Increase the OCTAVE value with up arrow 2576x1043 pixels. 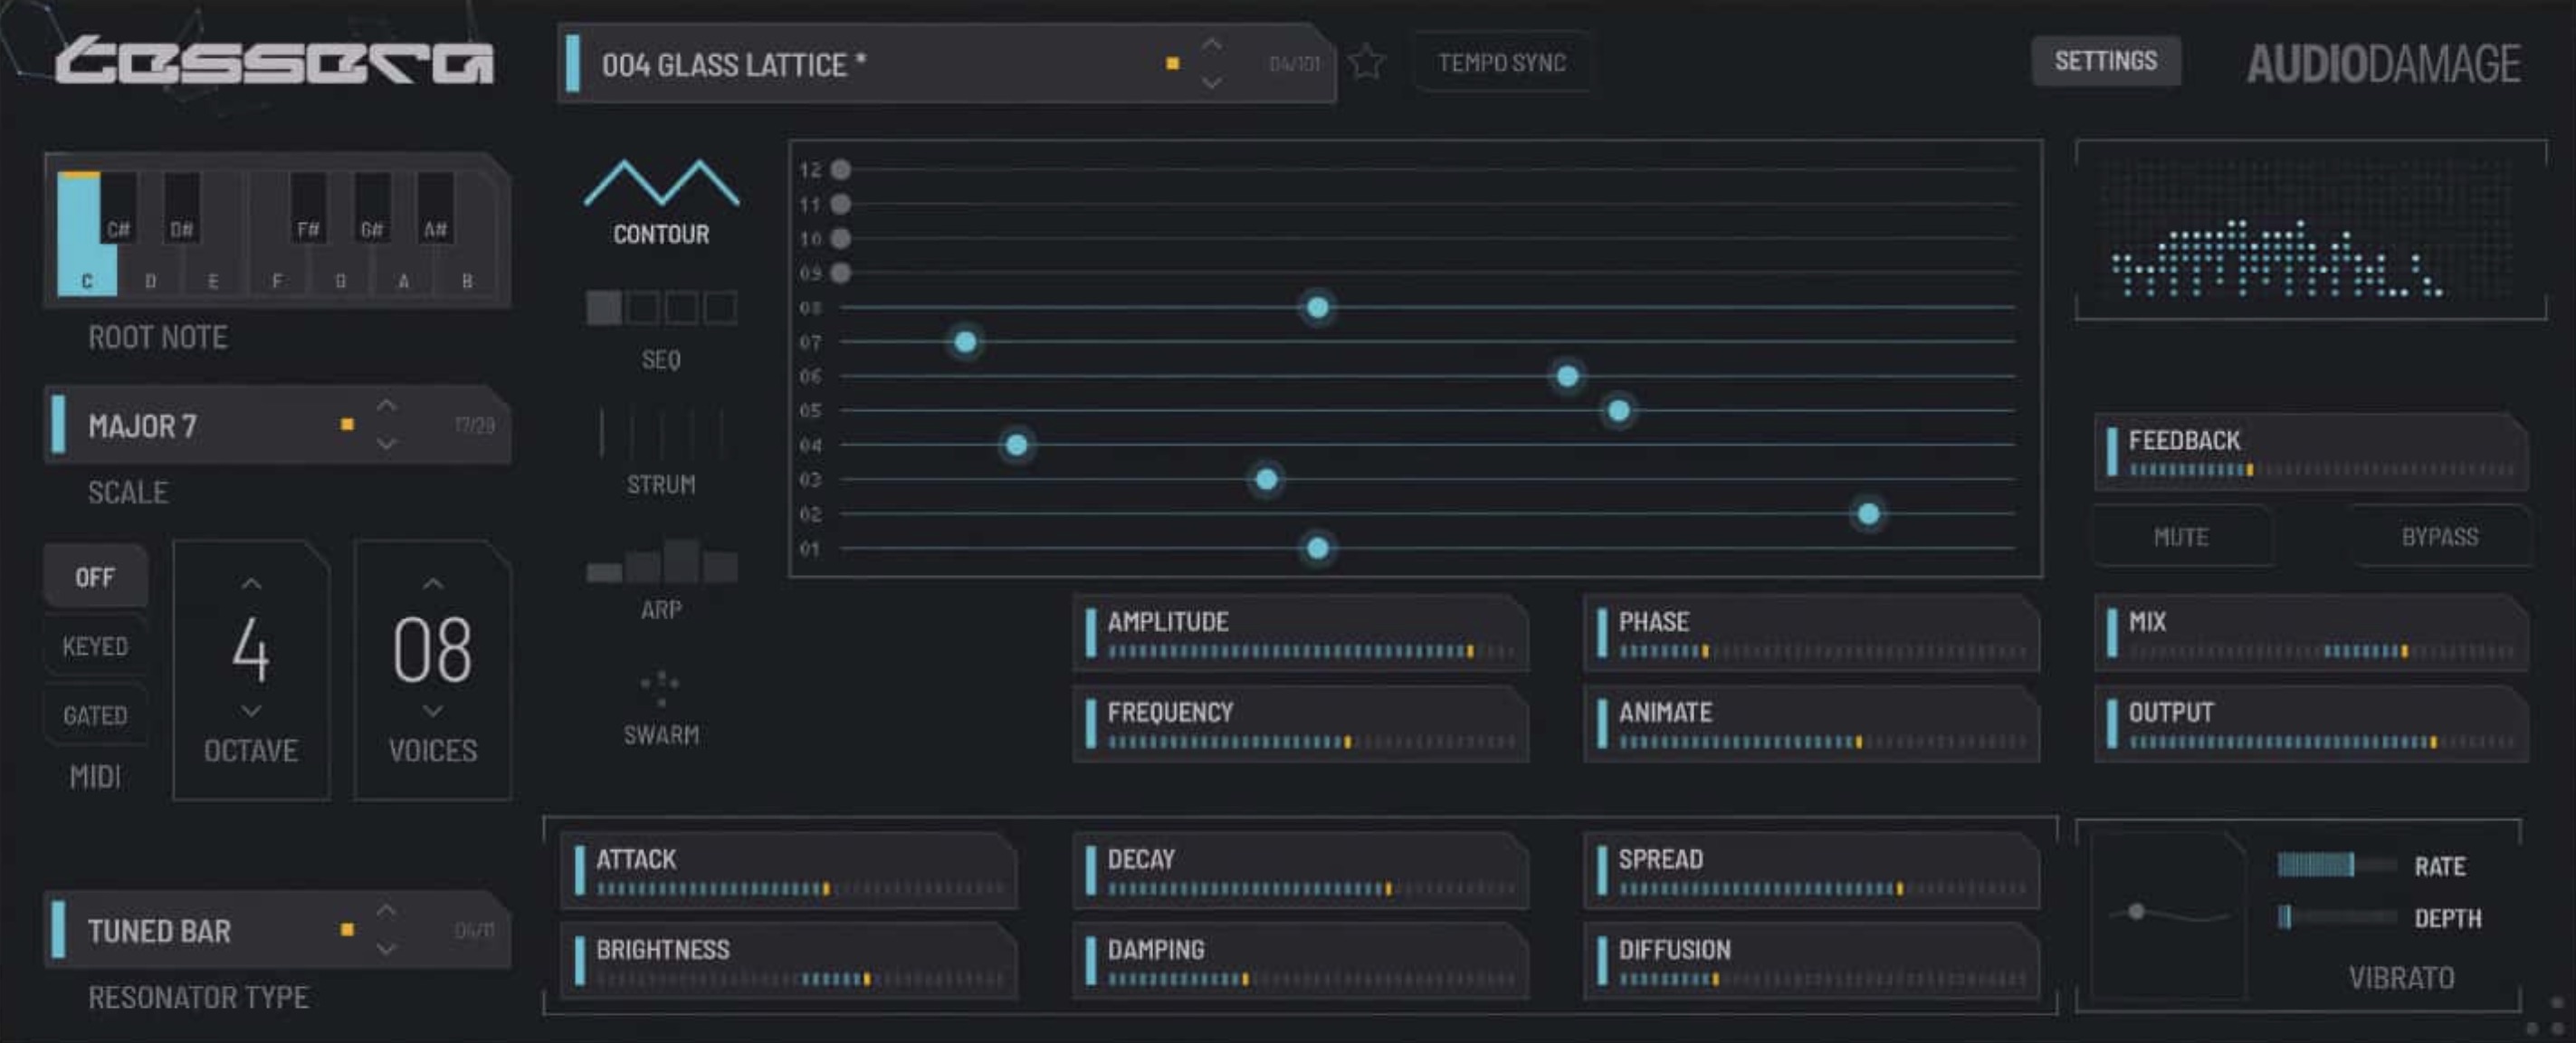click(x=251, y=584)
